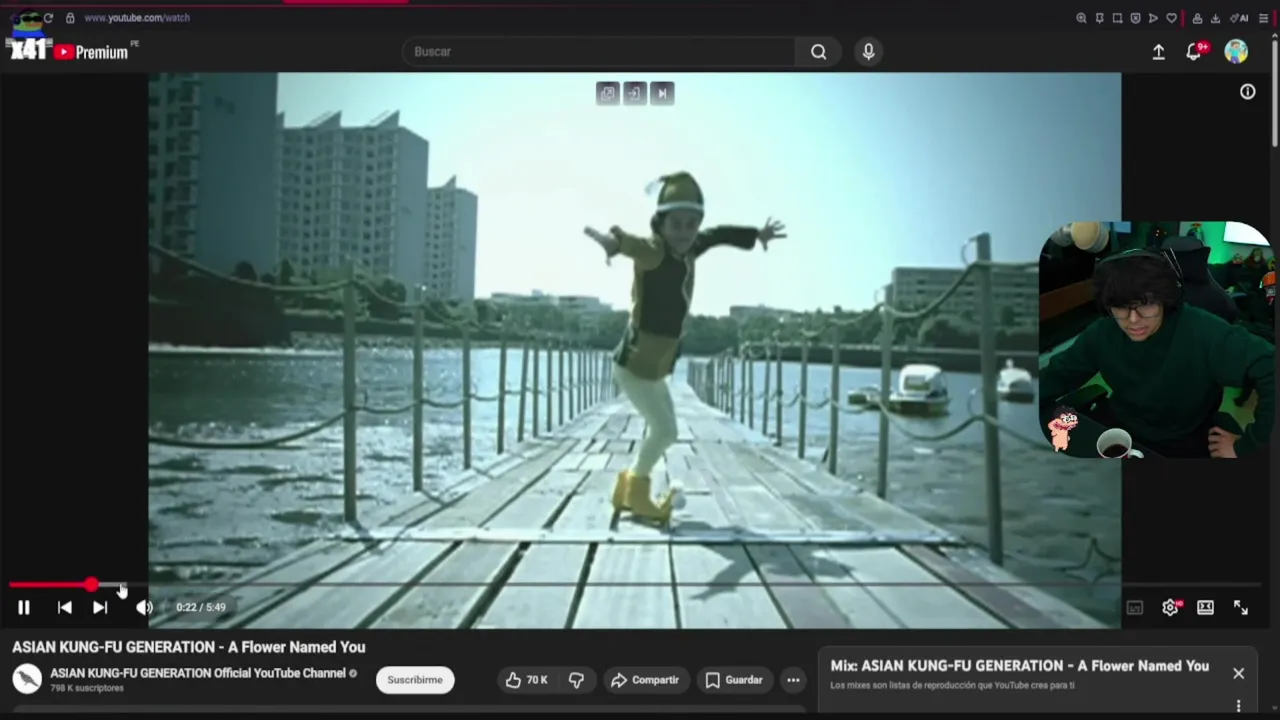Start voice search with the microphone
The image size is (1280, 720).
[x=868, y=52]
